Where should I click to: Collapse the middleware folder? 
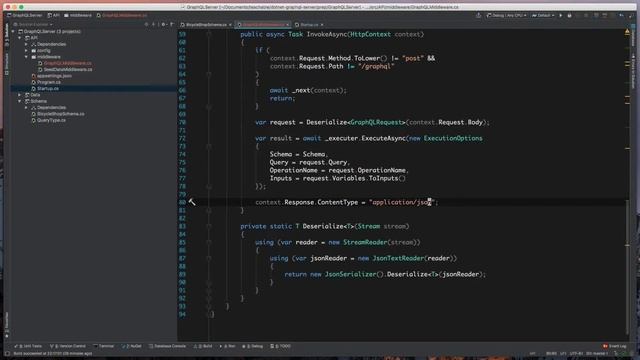(x=26, y=57)
